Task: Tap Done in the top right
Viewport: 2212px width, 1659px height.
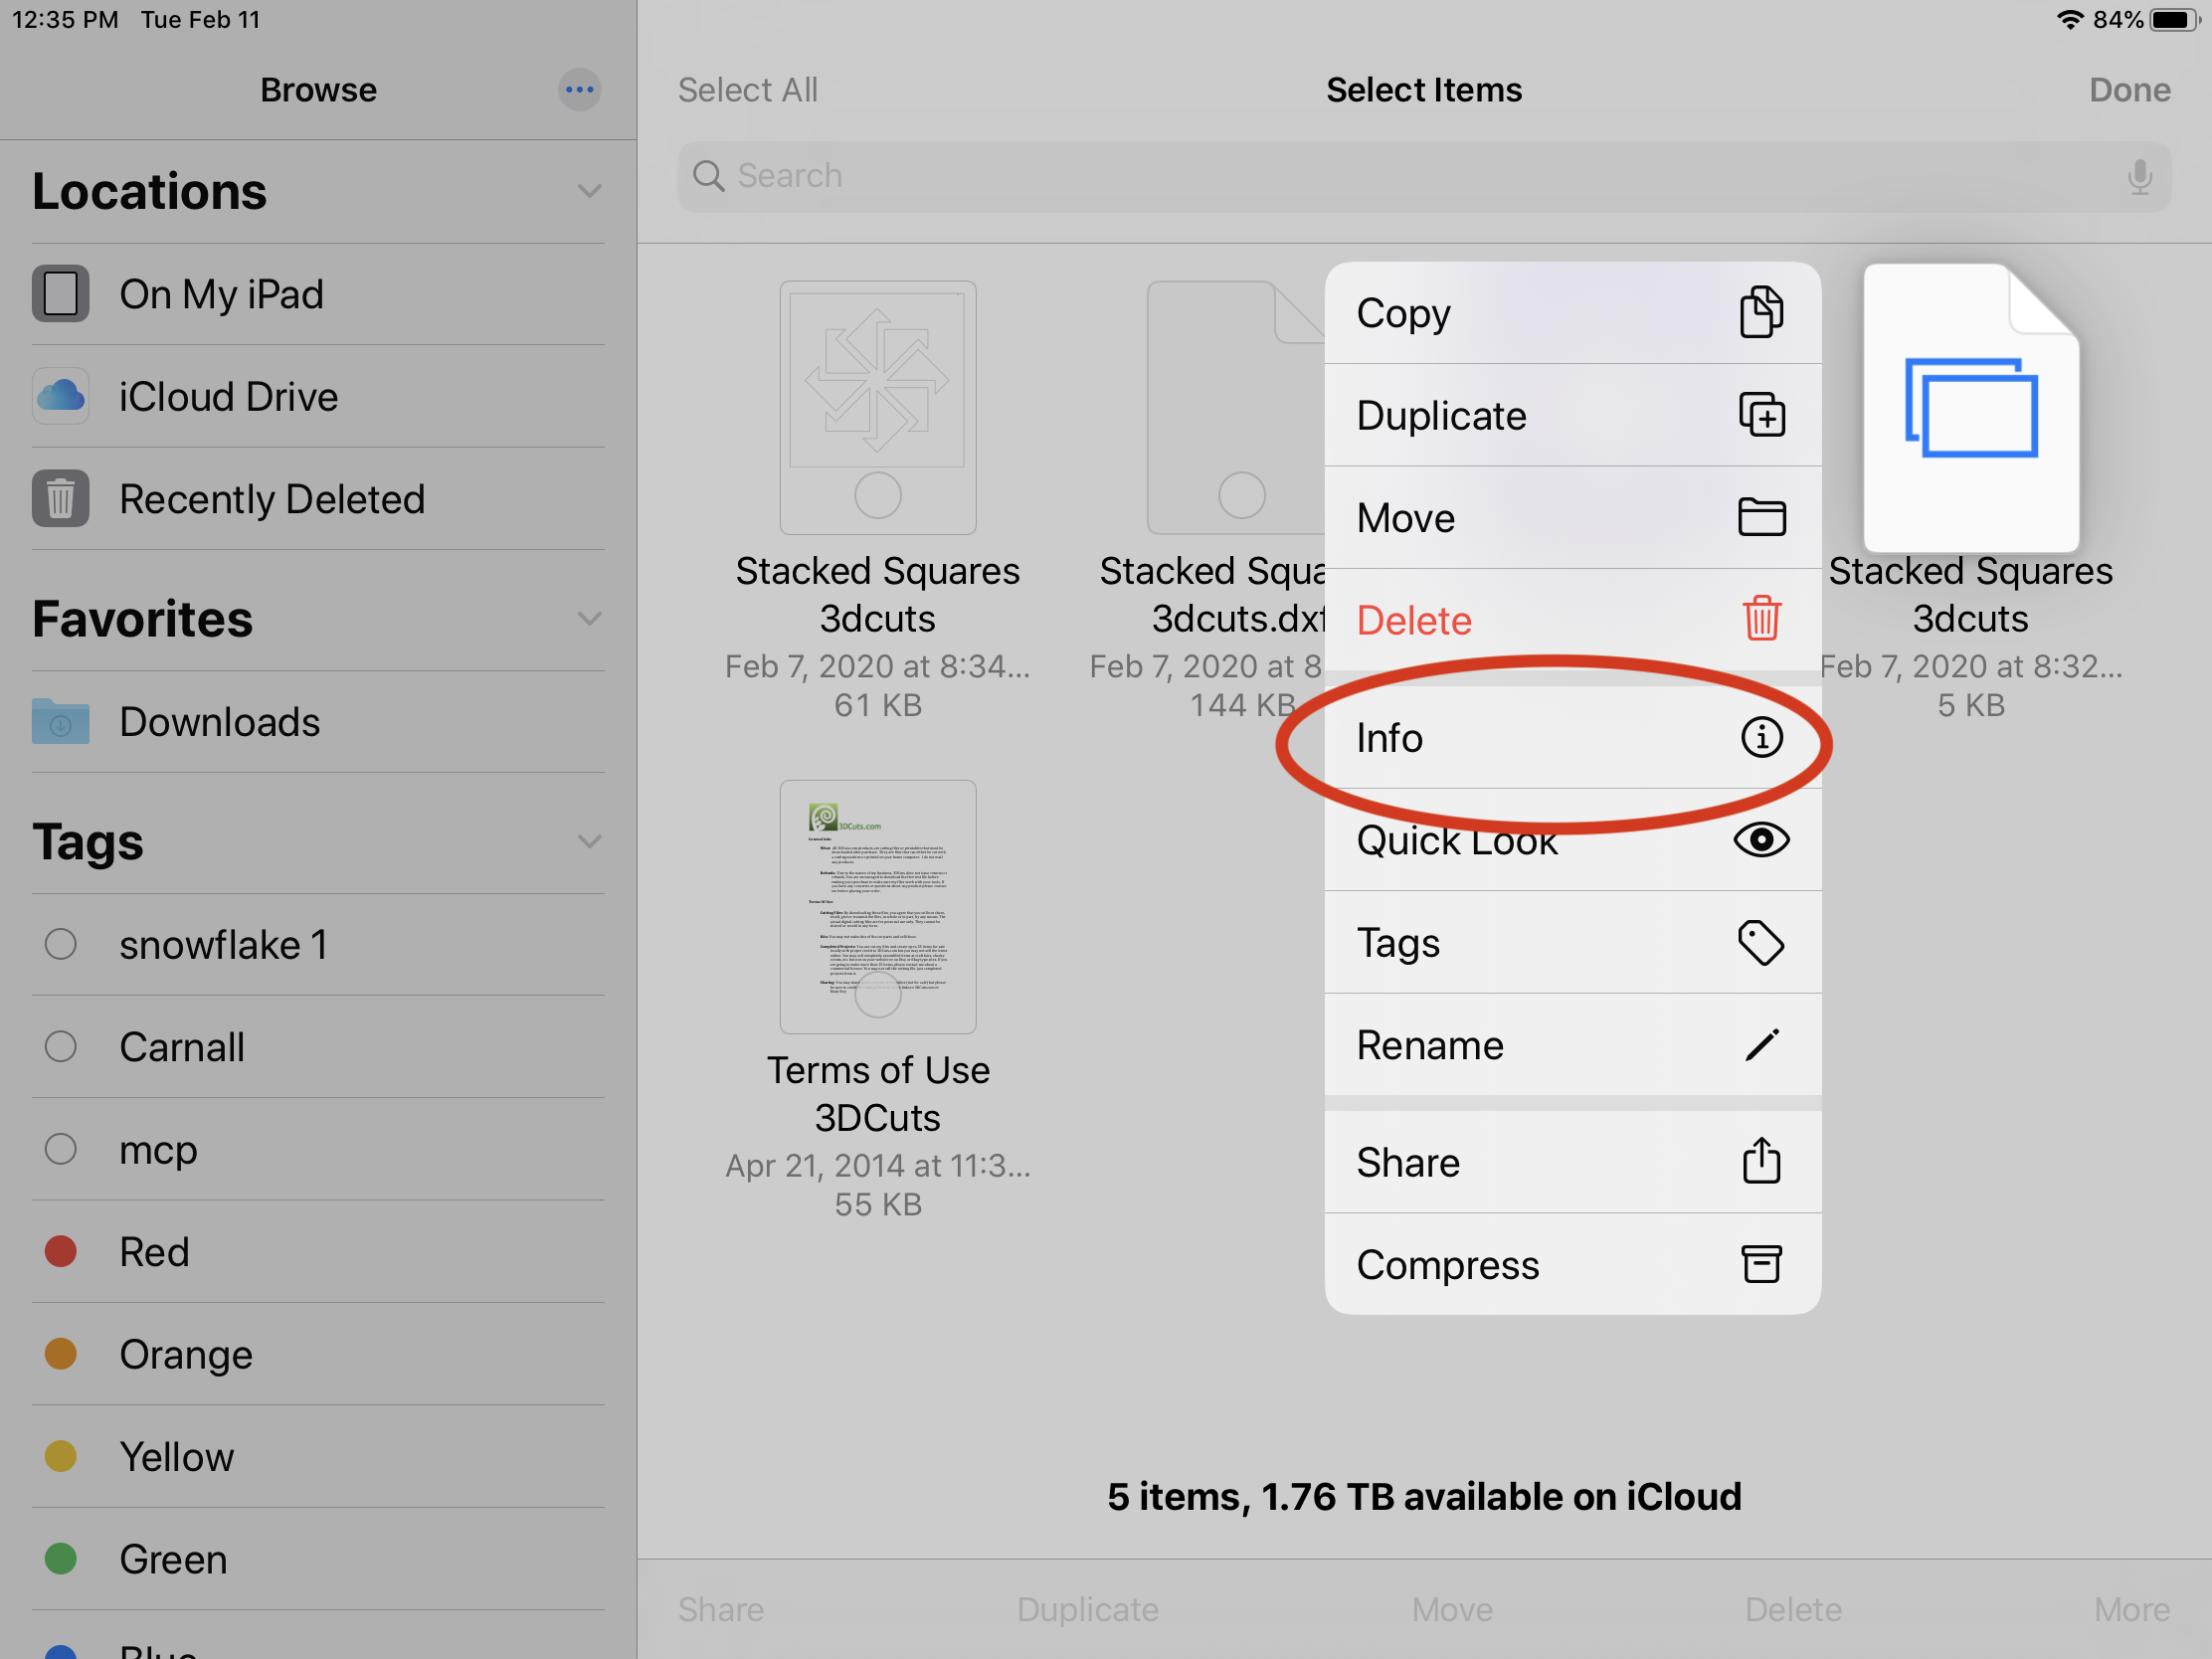Action: click(2128, 90)
